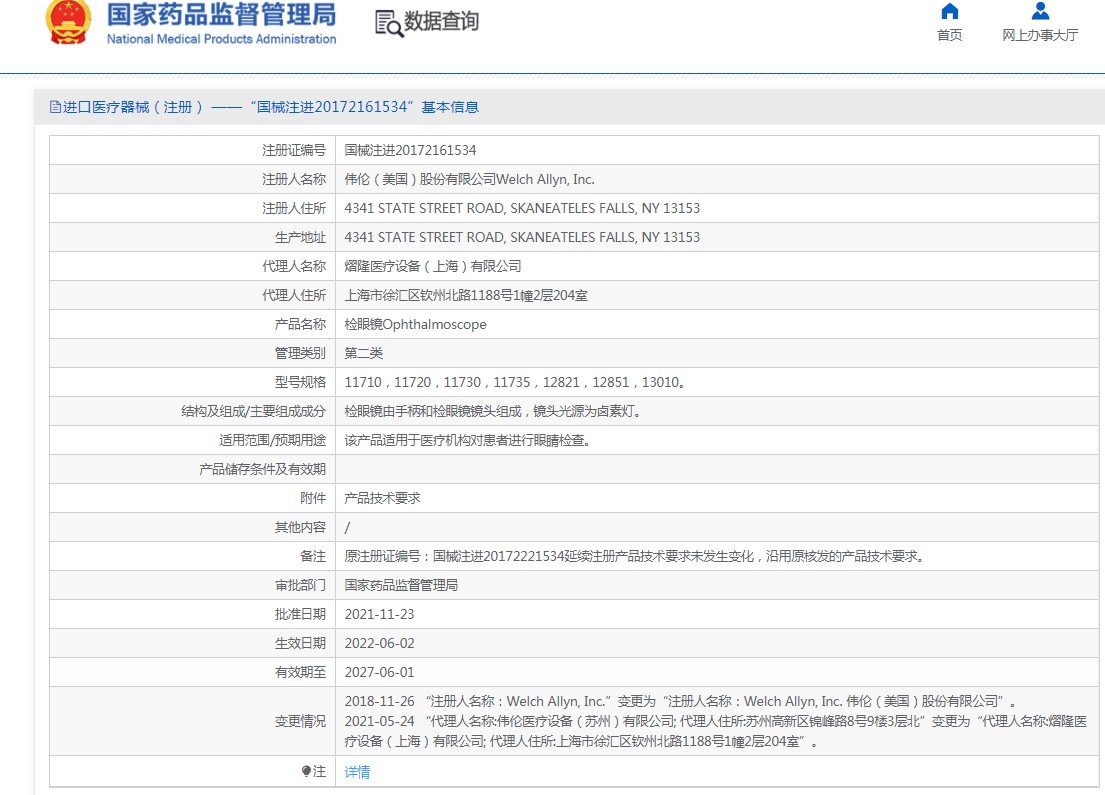Image resolution: width=1105 pixels, height=795 pixels.
Task: Select the 注册人住所 label cell
Action: pos(192,208)
